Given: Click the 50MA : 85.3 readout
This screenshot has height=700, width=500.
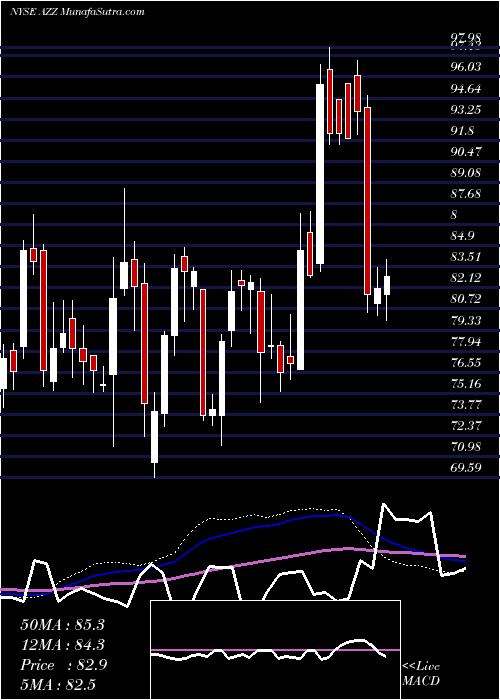Looking at the screenshot, I should (x=62, y=625).
